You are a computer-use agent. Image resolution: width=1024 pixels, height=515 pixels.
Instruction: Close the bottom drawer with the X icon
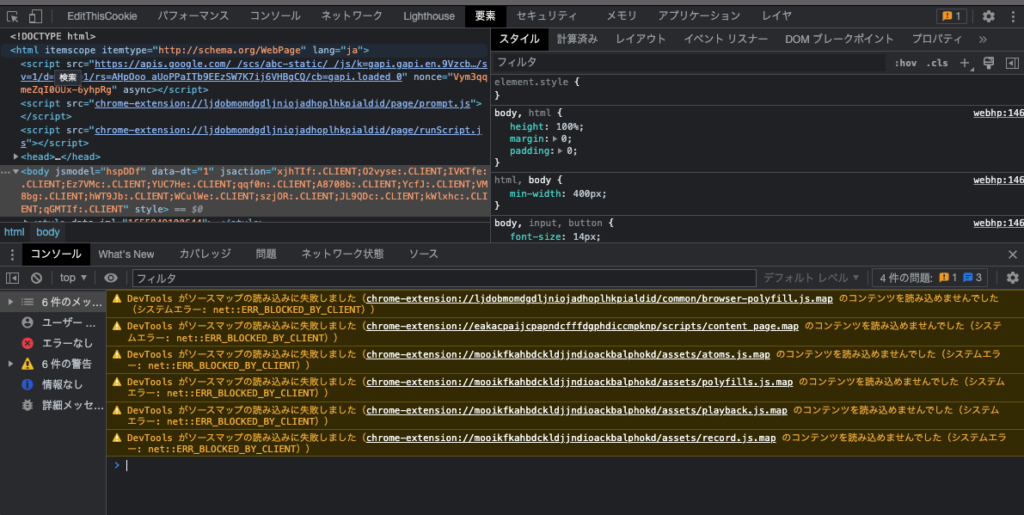click(1012, 255)
